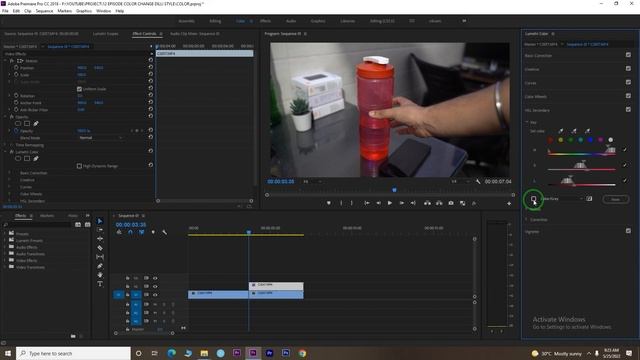Toggle Linked Selection in the timeline
This screenshot has width=640, height=360.
[x=141, y=232]
